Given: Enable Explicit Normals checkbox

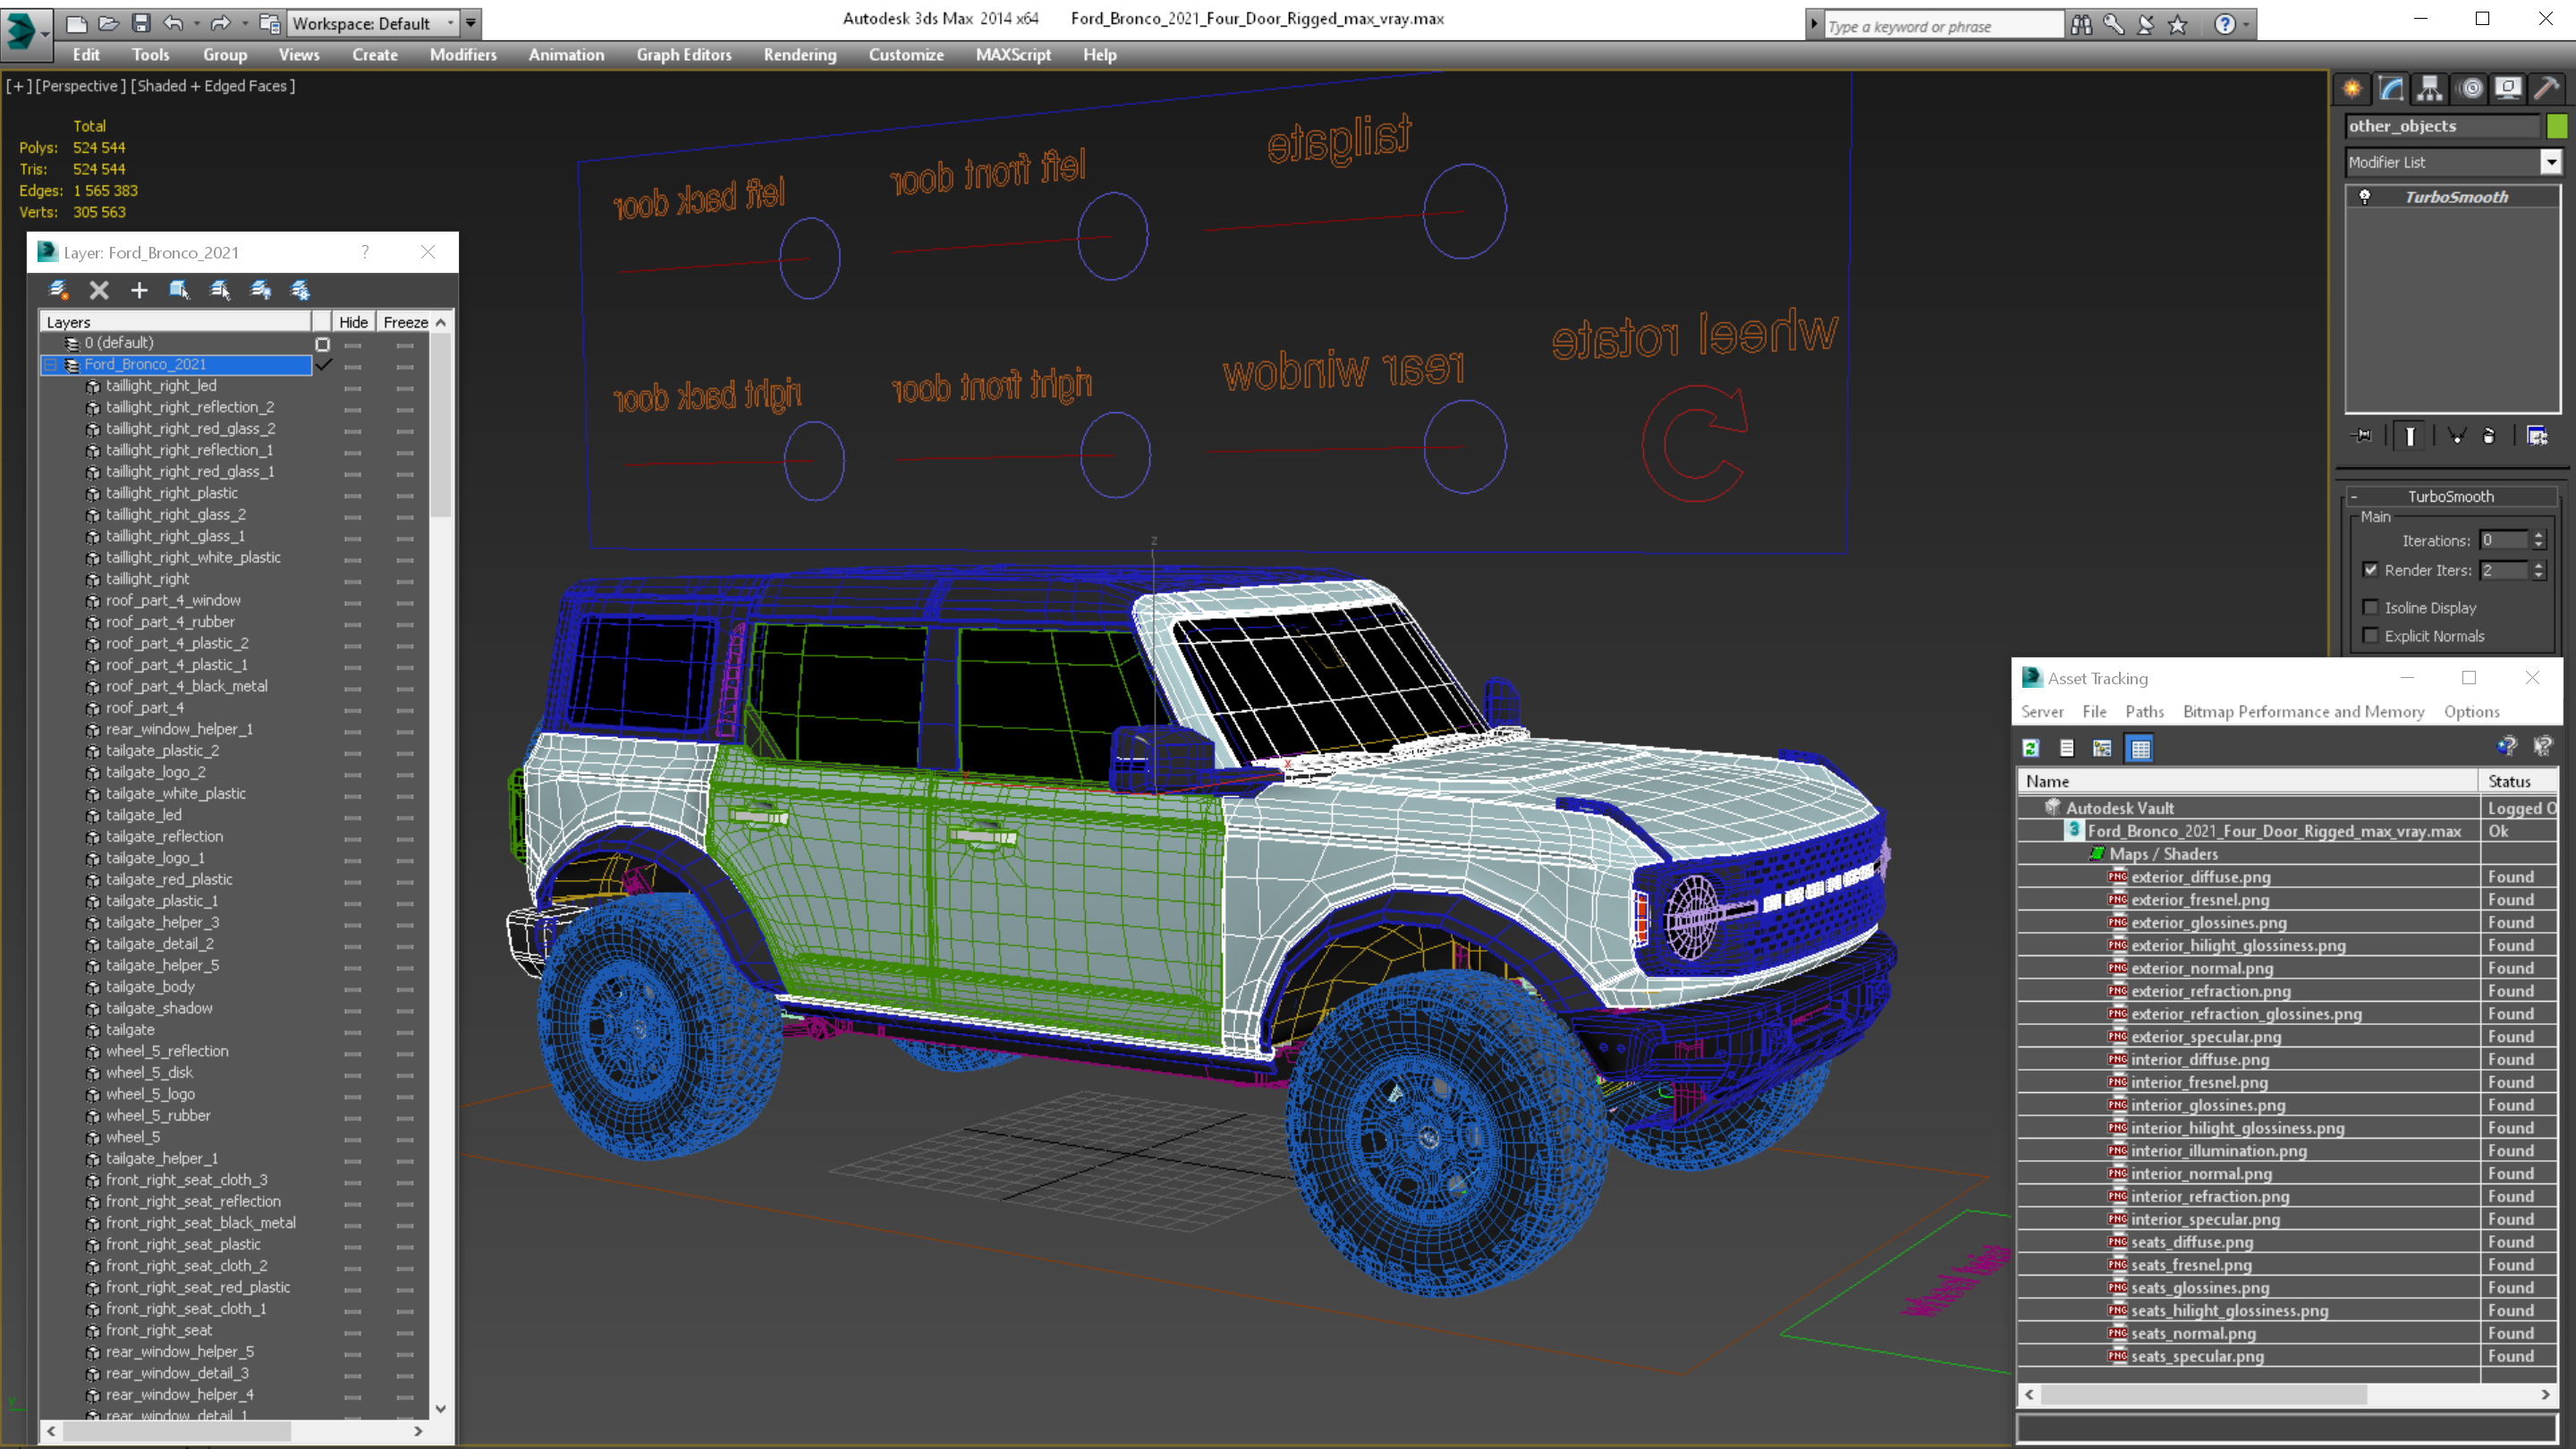Looking at the screenshot, I should (x=2370, y=635).
